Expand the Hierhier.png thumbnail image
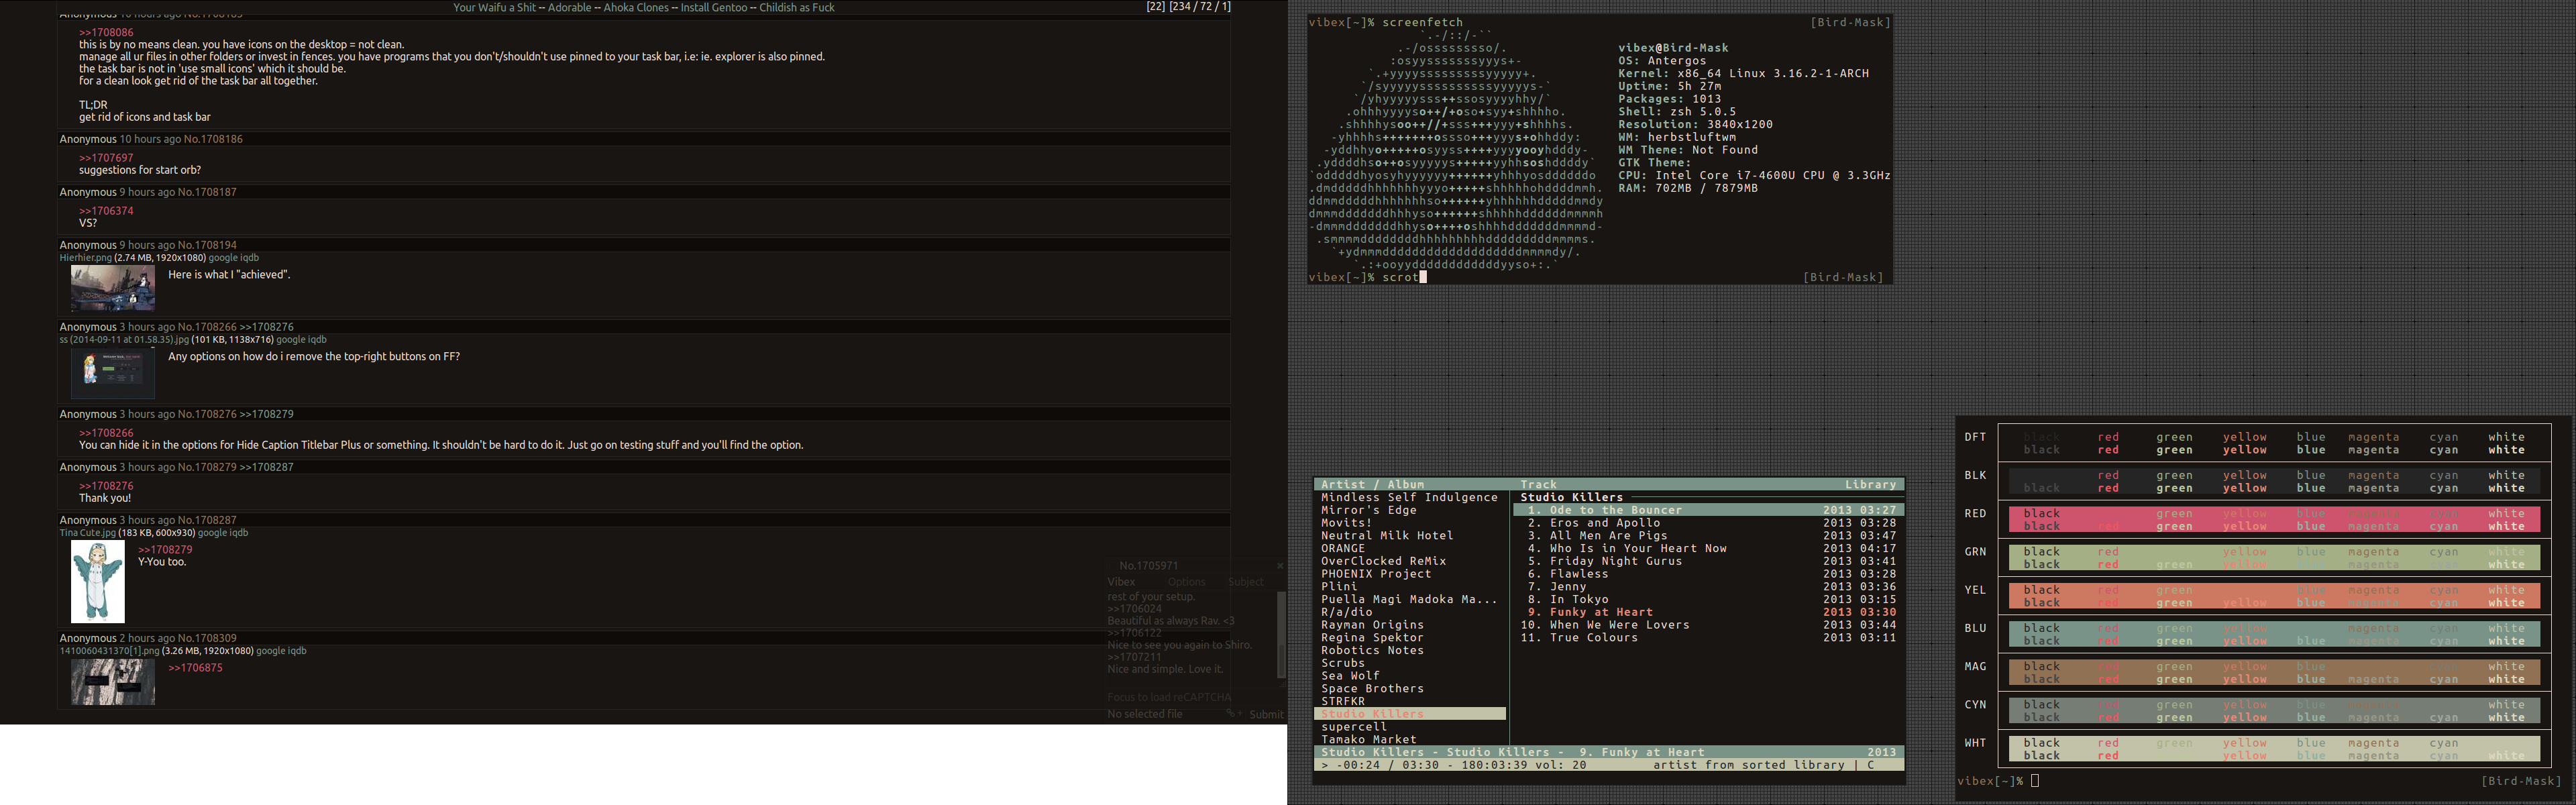The height and width of the screenshot is (805, 2576). 113,288
